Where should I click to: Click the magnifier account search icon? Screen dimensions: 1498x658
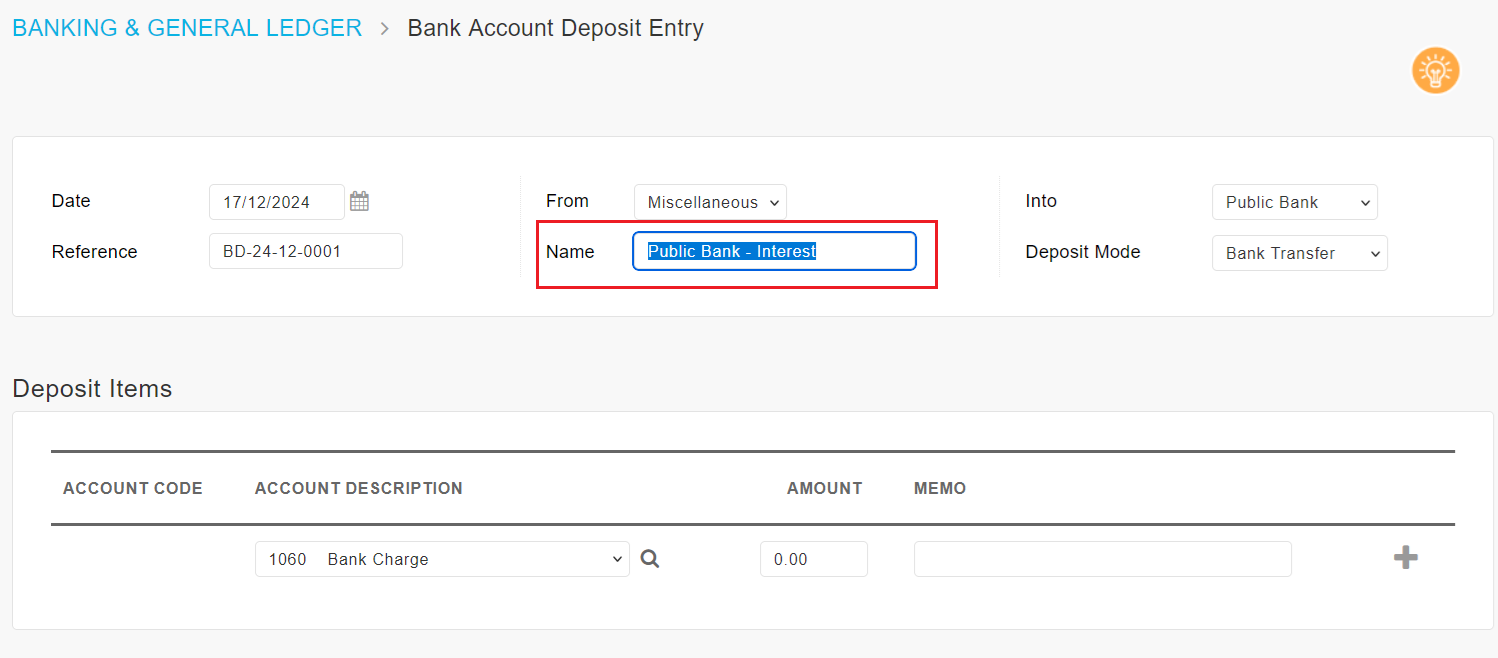coord(650,559)
